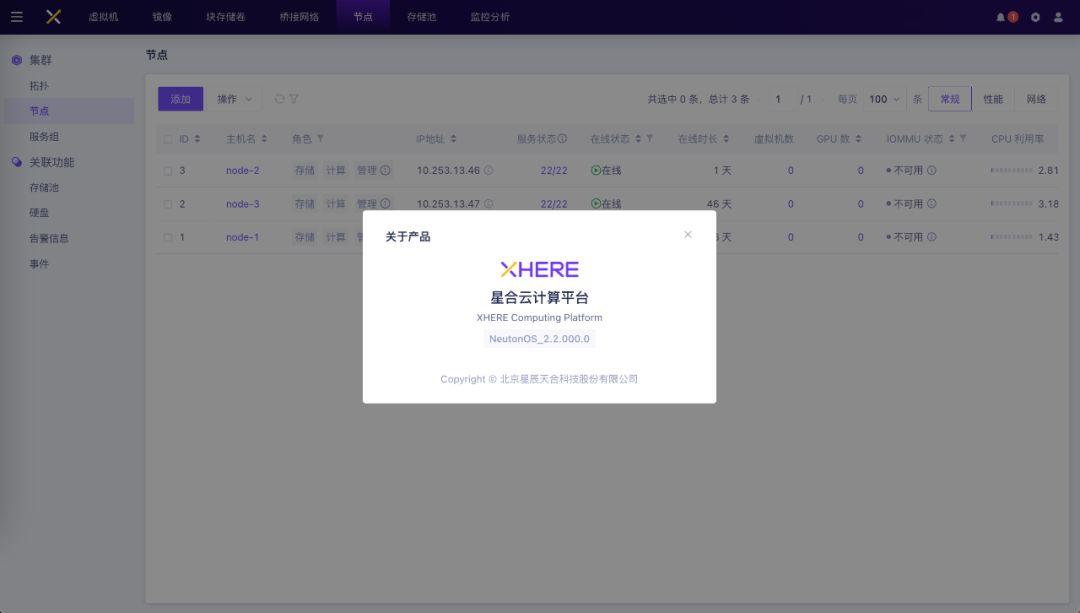Image resolution: width=1080 pixels, height=613 pixels.
Task: Click the user avatar icon
Action: (1058, 15)
